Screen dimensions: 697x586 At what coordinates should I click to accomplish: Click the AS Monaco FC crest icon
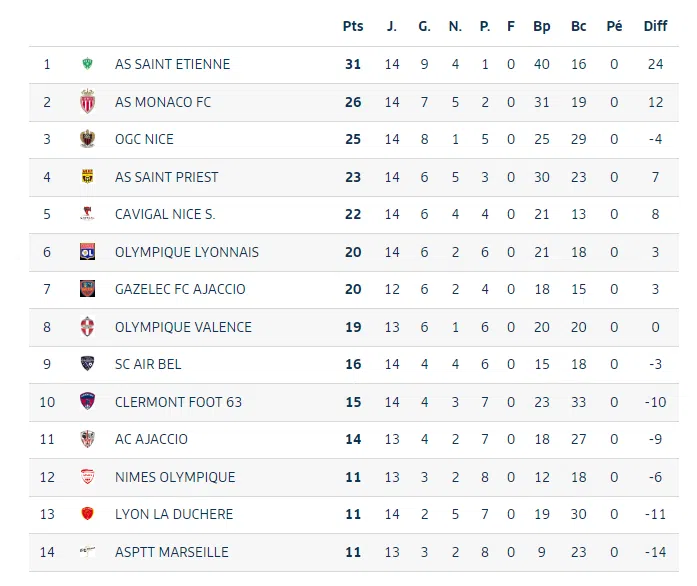(x=87, y=102)
